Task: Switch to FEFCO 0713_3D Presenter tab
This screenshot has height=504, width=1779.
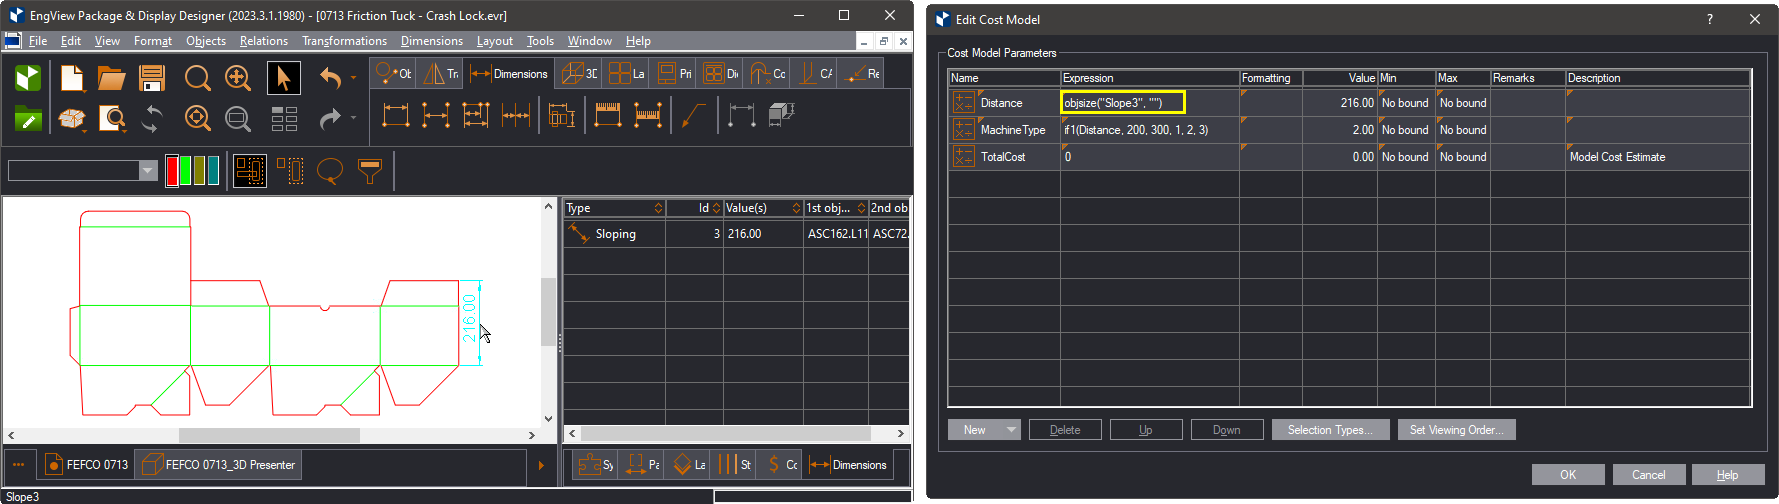Action: (219, 465)
